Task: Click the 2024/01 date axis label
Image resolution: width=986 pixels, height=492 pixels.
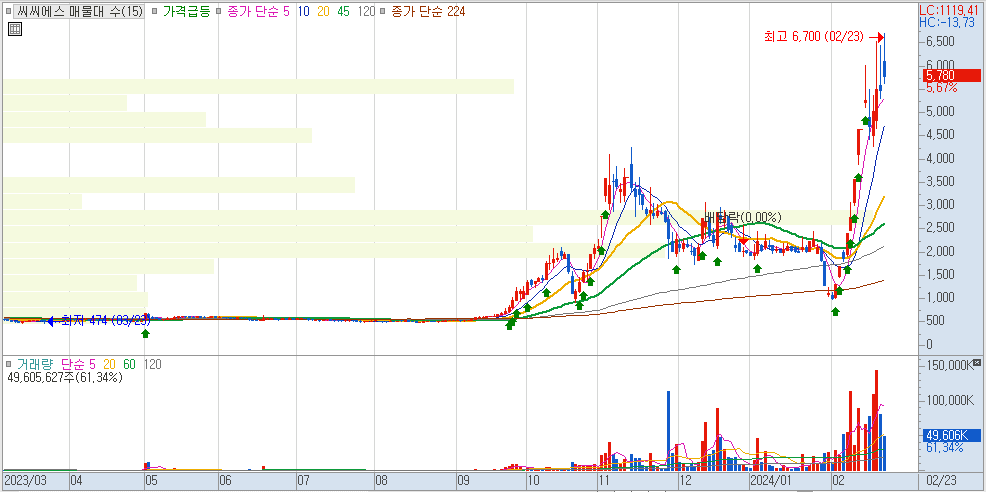Action: coord(772,481)
